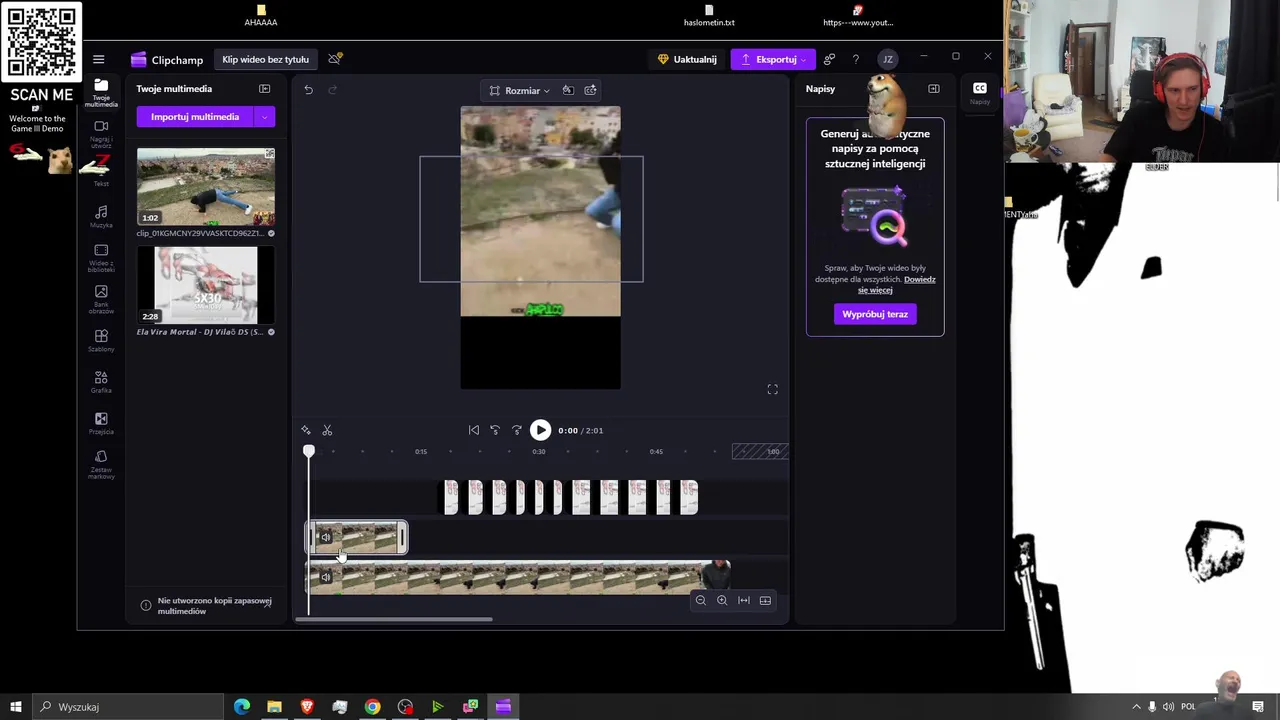Click the backup not created notice

(x=207, y=606)
